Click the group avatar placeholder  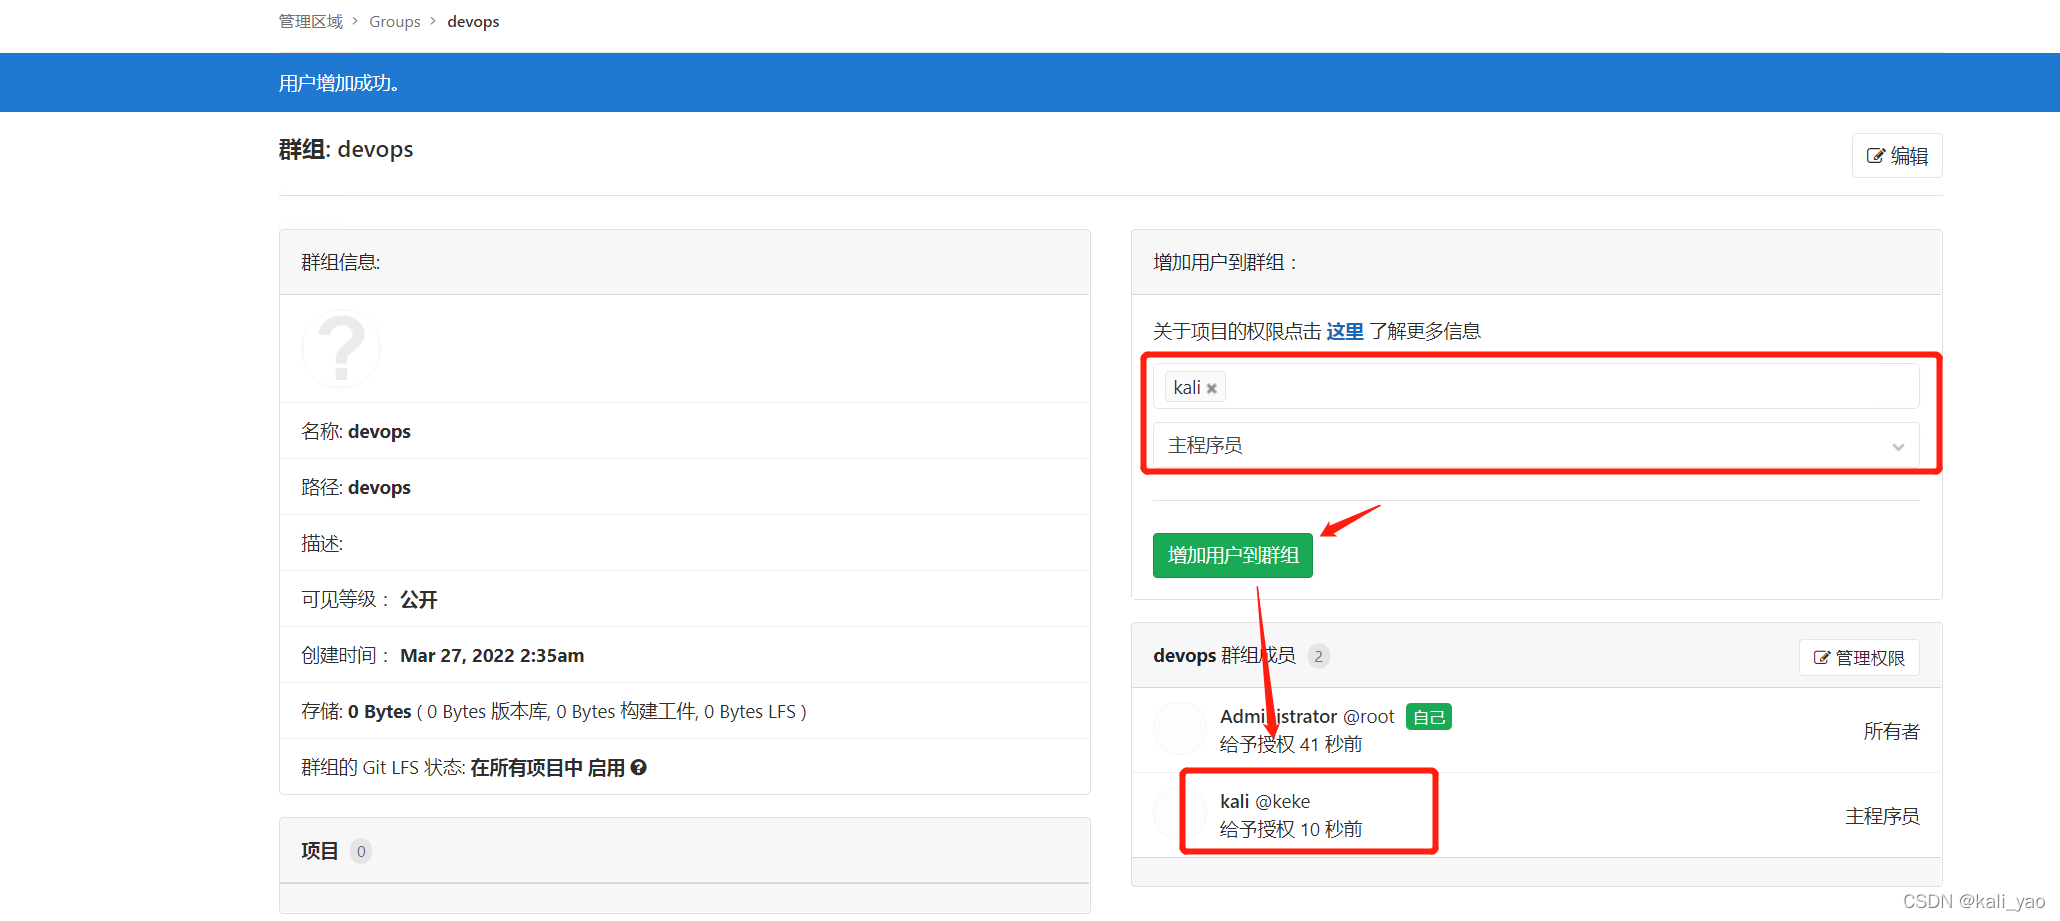341,349
